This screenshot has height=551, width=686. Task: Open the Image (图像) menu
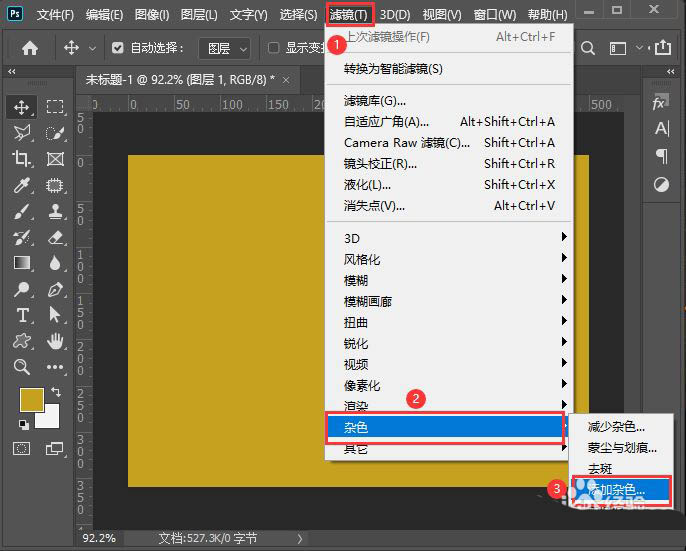152,15
